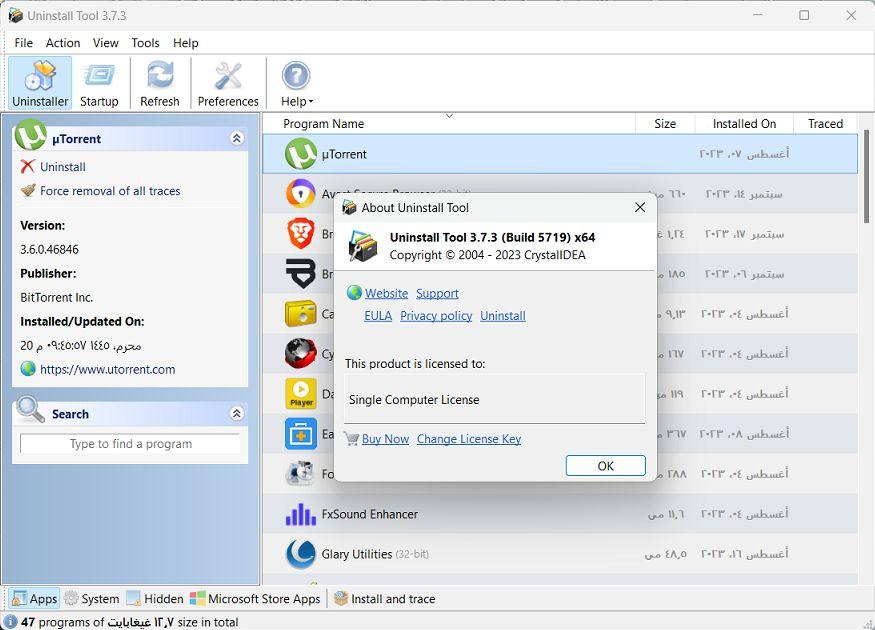Click the red X Uninstall icon
This screenshot has height=630, width=875.
[27, 166]
